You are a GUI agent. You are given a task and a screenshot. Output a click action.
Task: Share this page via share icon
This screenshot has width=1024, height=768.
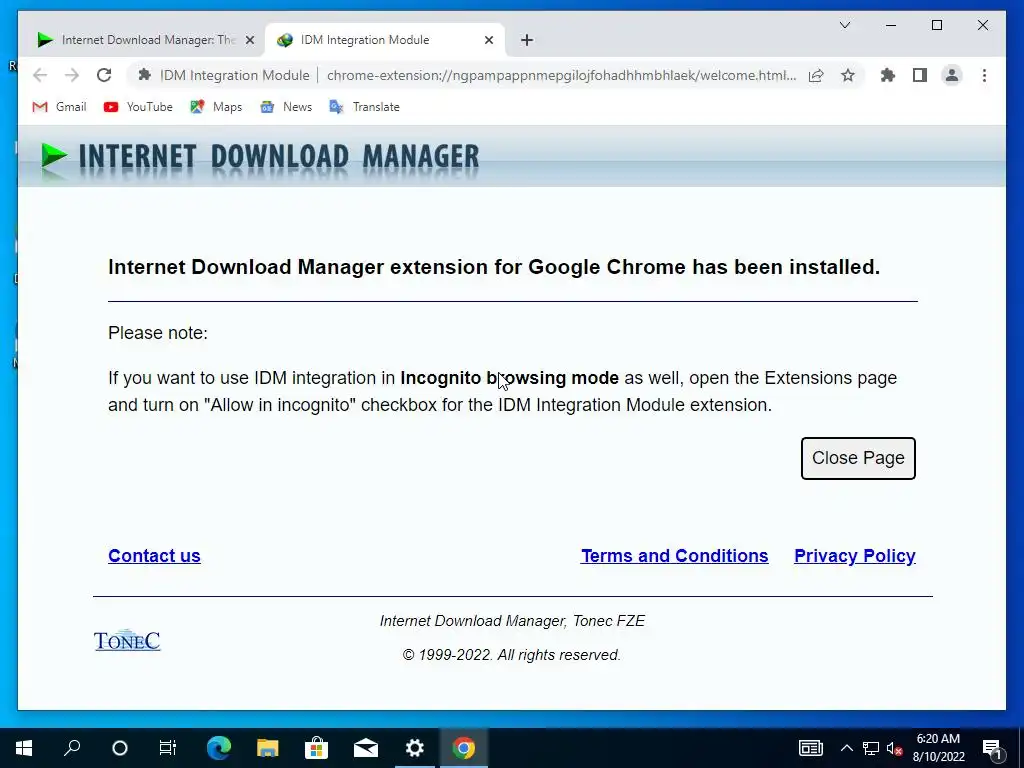click(x=816, y=75)
